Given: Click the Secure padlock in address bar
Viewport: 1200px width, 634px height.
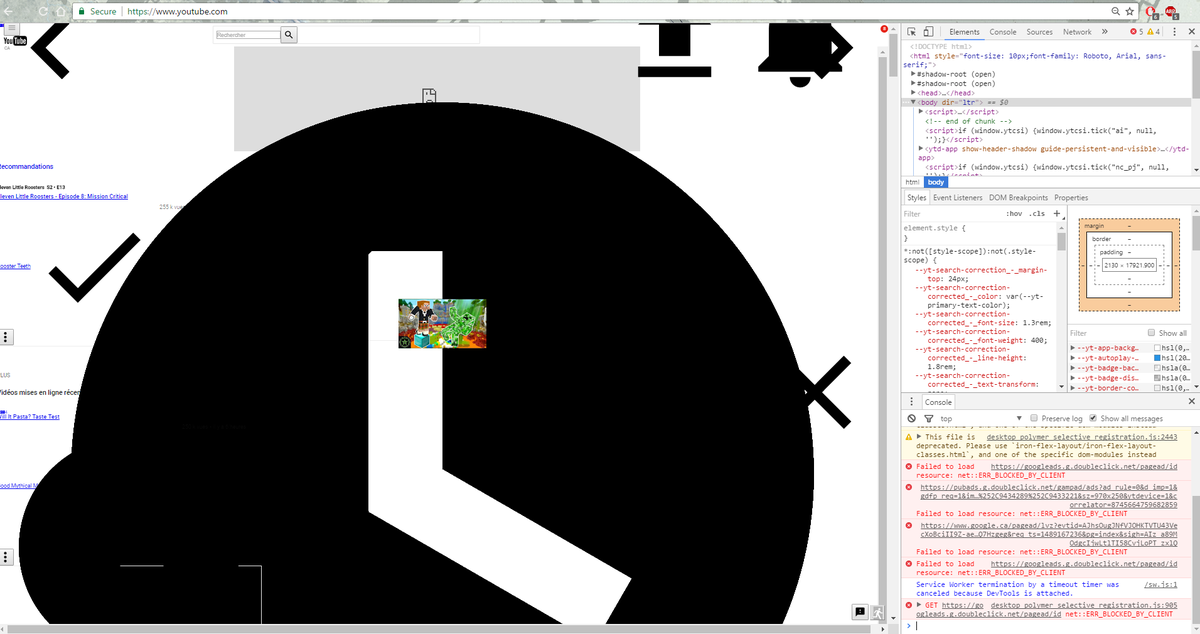Looking at the screenshot, I should tap(80, 11).
